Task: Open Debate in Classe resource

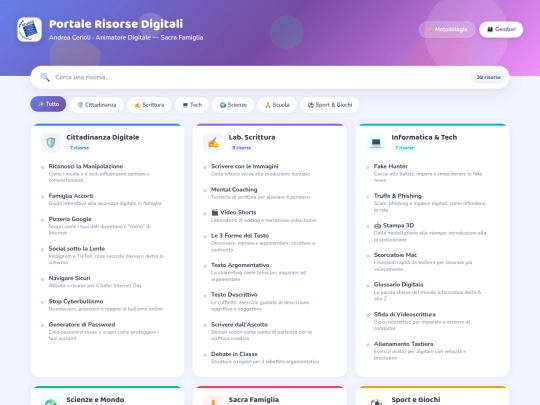Action: (270, 357)
